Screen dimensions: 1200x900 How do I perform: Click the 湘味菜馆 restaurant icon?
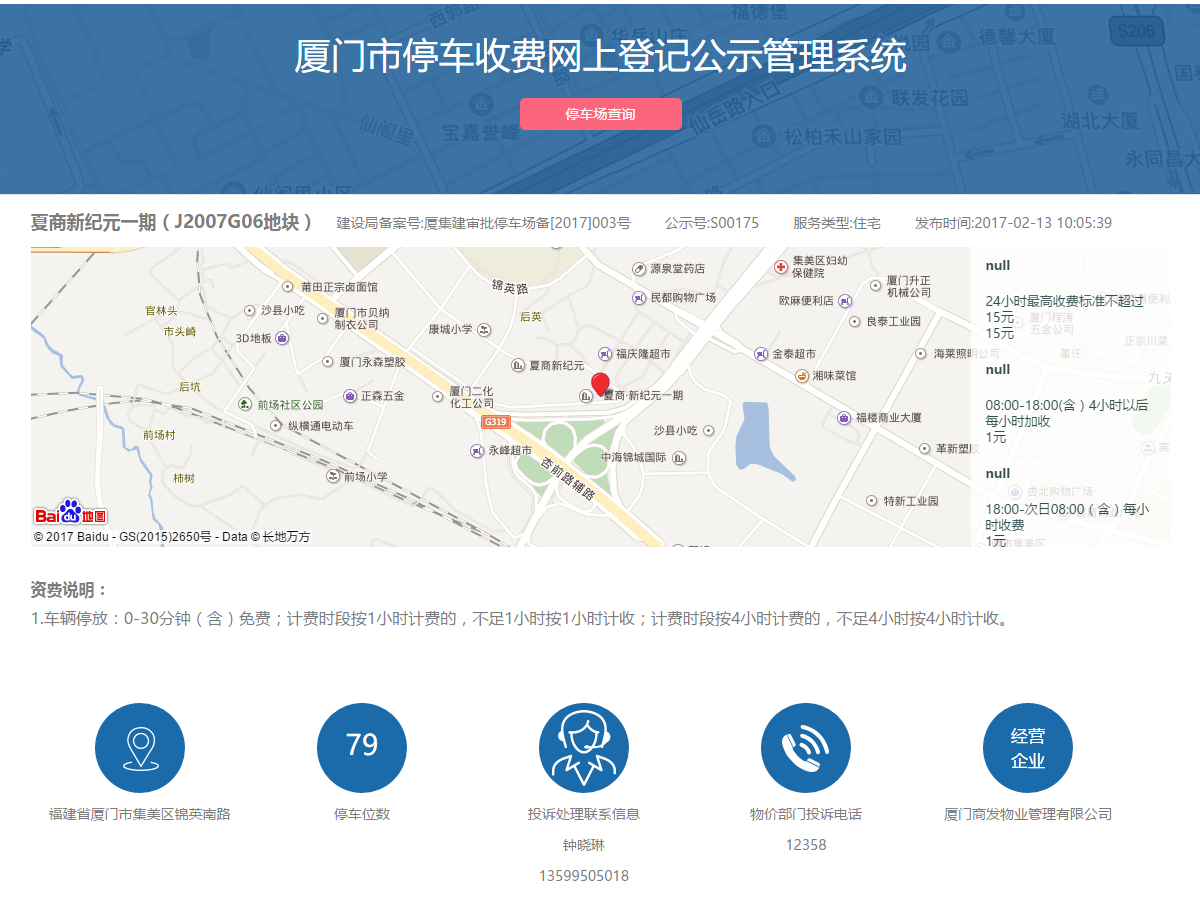point(802,375)
